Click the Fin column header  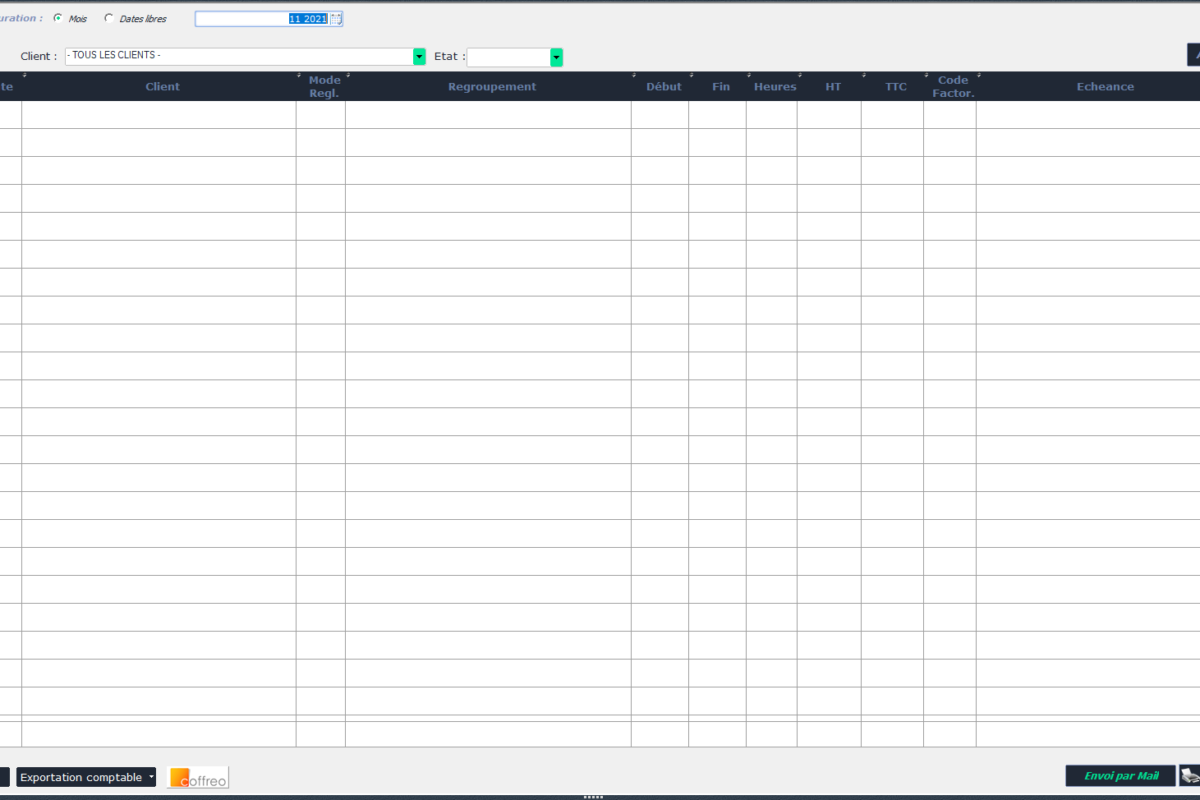click(720, 87)
